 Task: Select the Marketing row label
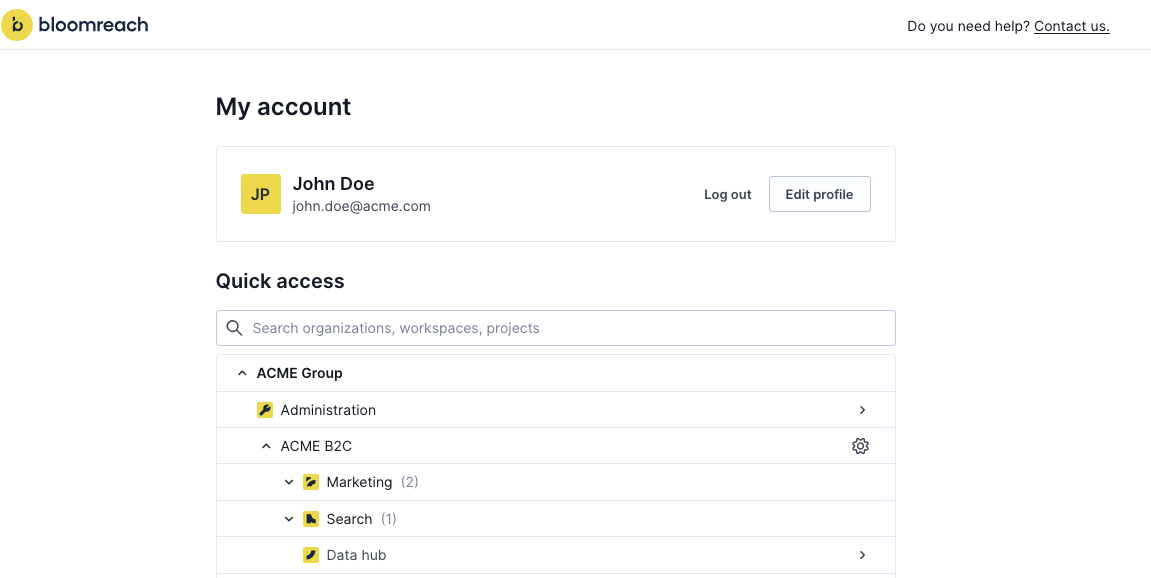(359, 482)
